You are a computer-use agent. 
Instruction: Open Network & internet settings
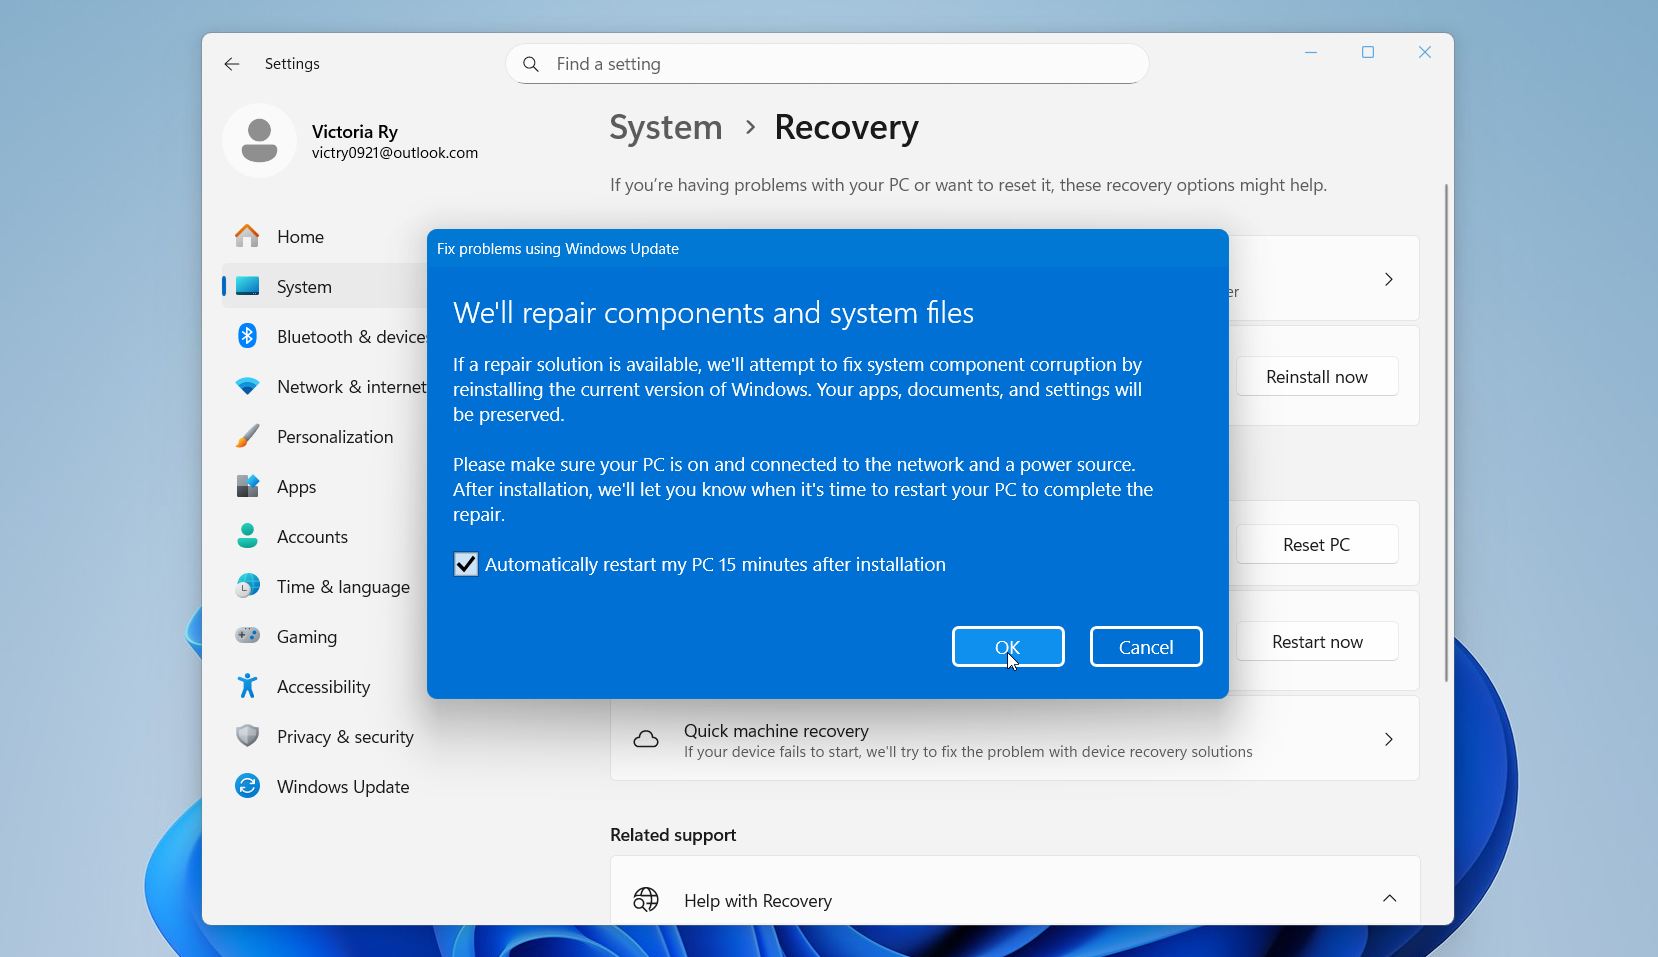coord(350,387)
